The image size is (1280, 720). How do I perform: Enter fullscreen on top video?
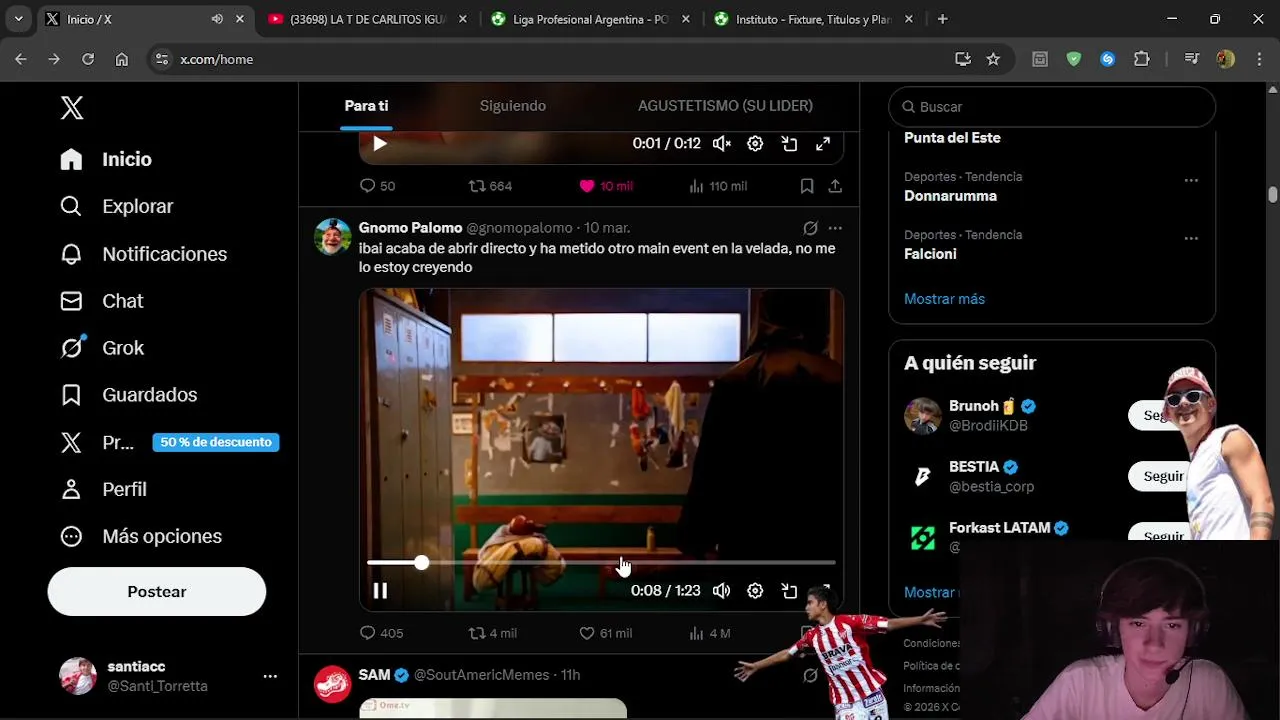(823, 144)
